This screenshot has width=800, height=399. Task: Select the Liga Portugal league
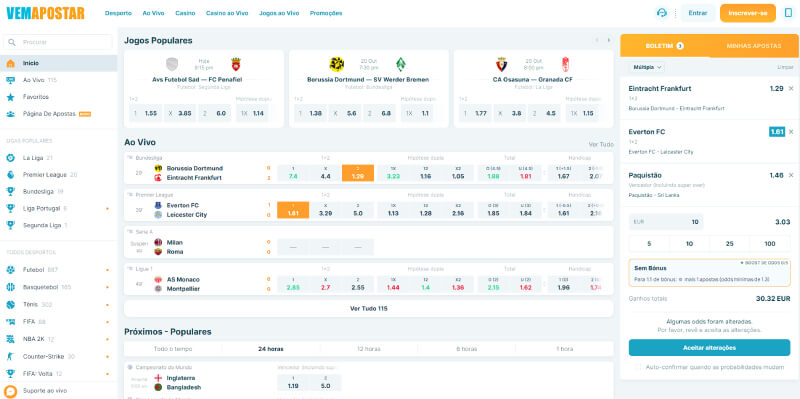click(x=59, y=208)
